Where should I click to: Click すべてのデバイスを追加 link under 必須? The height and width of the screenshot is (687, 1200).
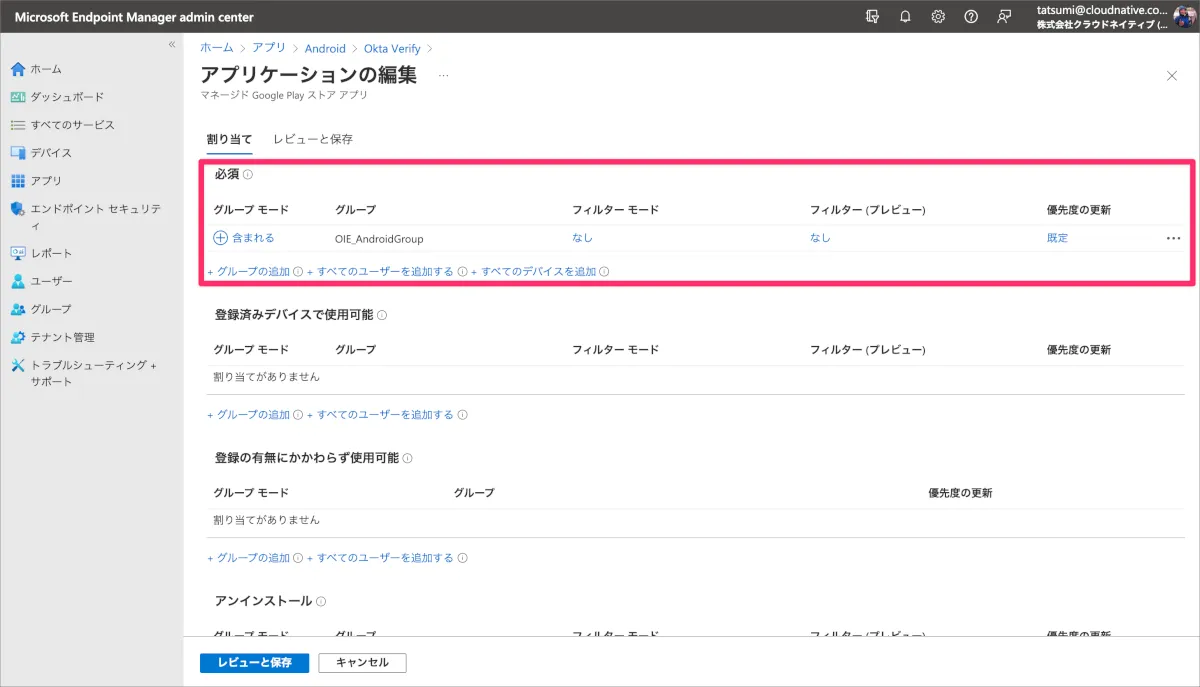tap(538, 271)
